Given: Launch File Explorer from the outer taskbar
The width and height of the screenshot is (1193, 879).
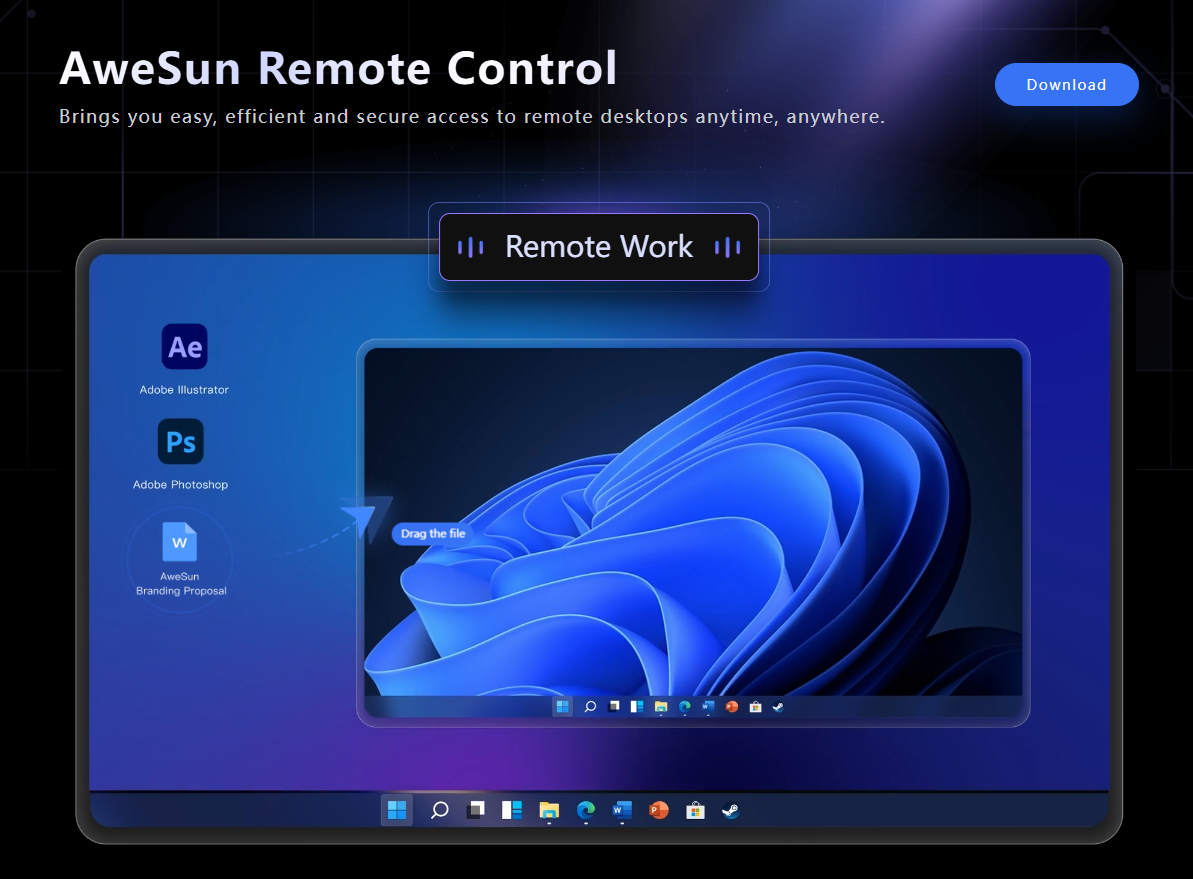Looking at the screenshot, I should 549,811.
